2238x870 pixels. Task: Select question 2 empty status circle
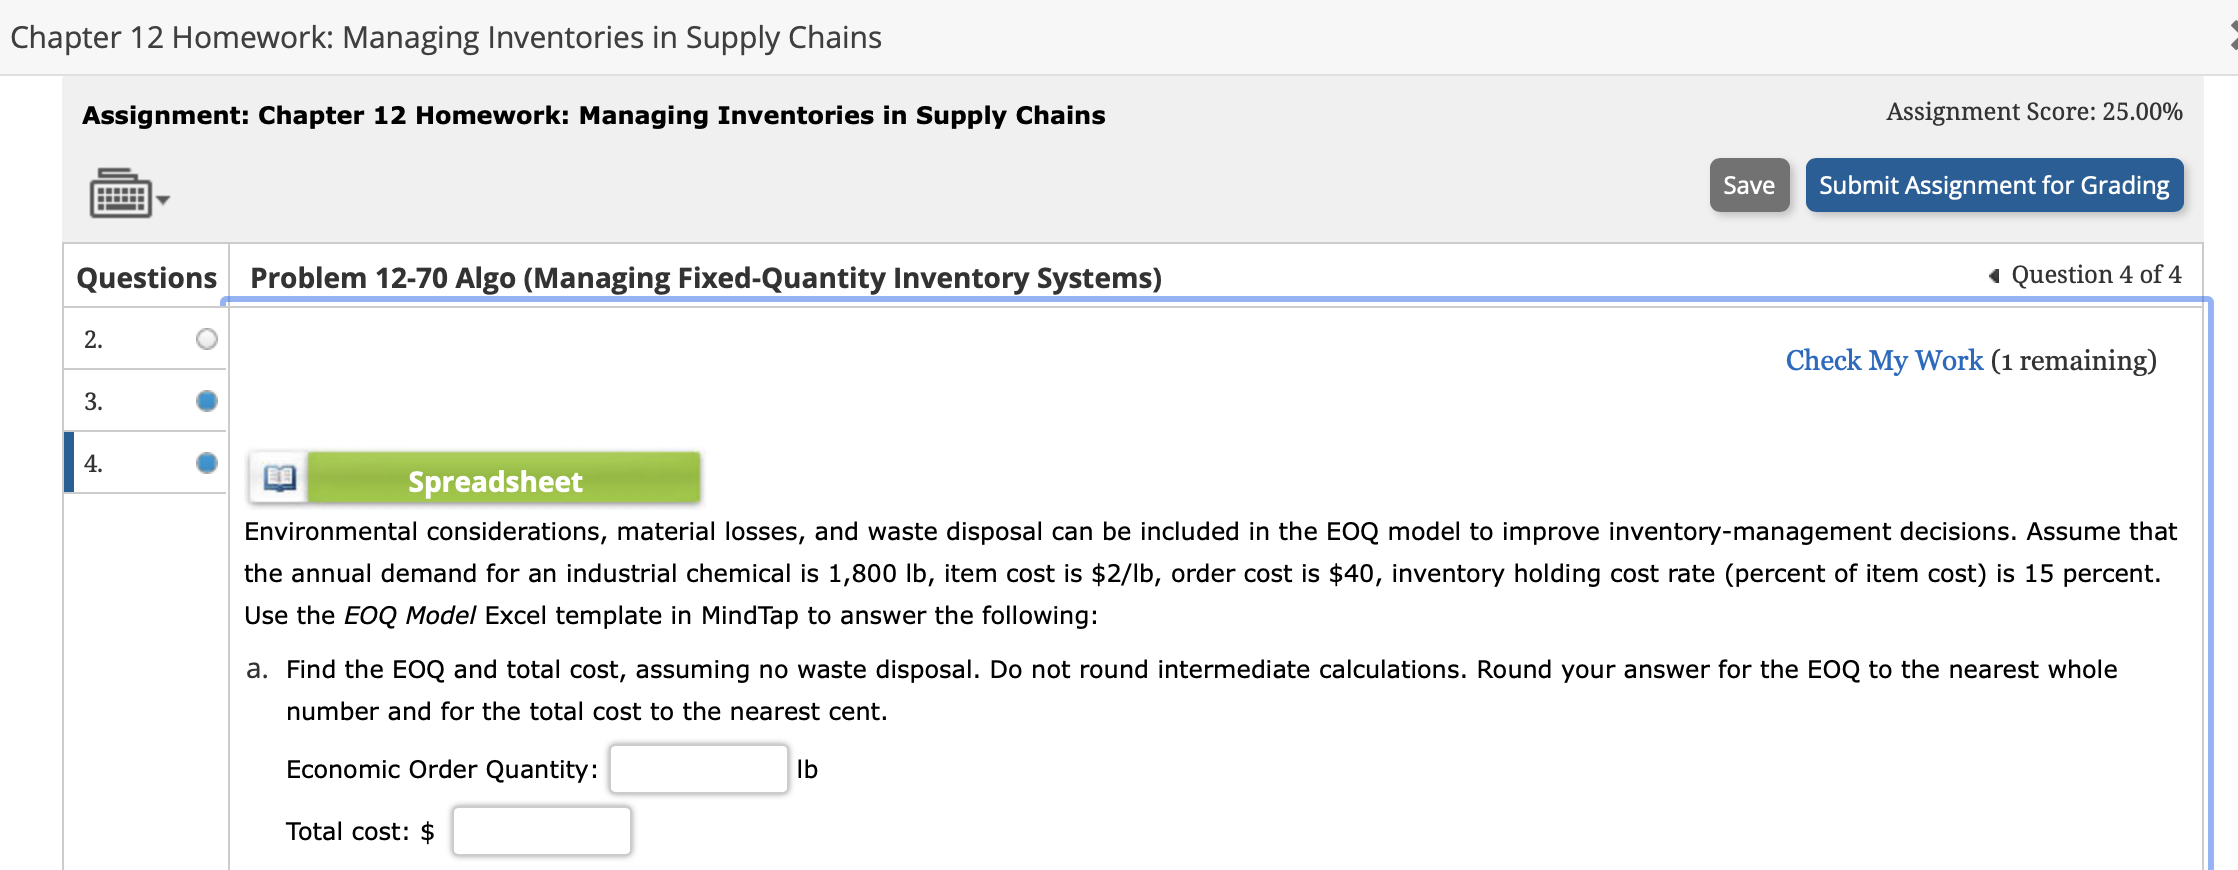point(207,339)
